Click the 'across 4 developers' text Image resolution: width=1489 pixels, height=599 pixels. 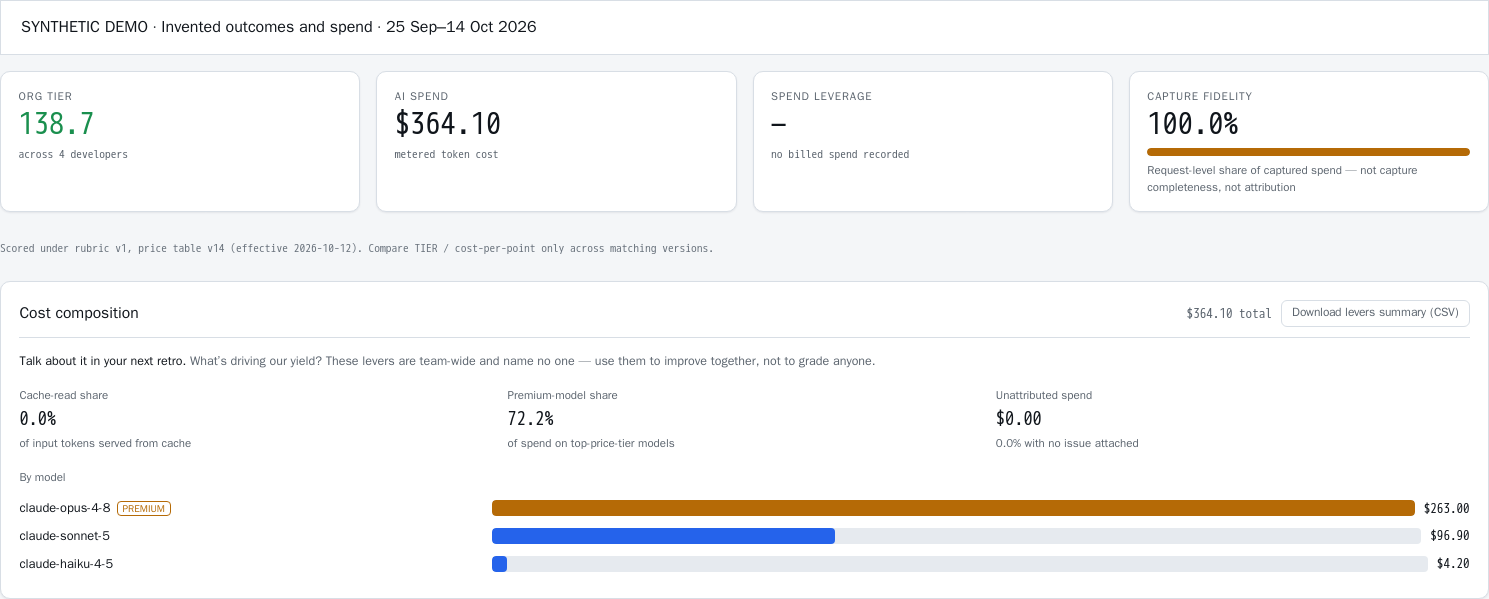73,155
